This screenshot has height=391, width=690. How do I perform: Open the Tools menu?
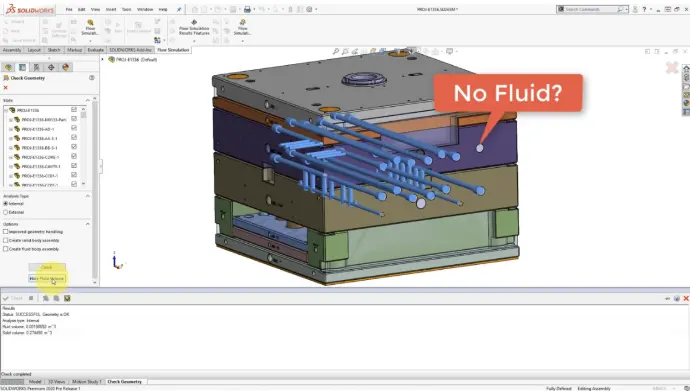point(126,9)
